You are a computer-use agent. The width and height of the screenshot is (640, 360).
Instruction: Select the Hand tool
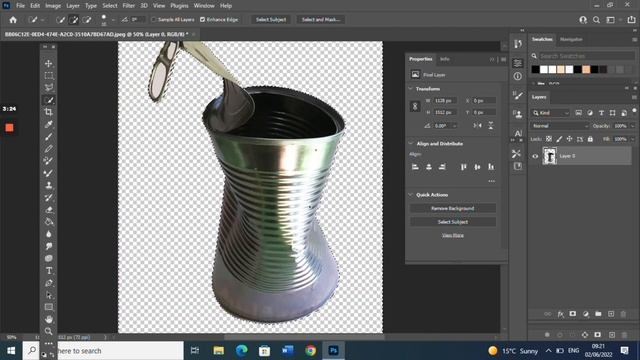49,319
